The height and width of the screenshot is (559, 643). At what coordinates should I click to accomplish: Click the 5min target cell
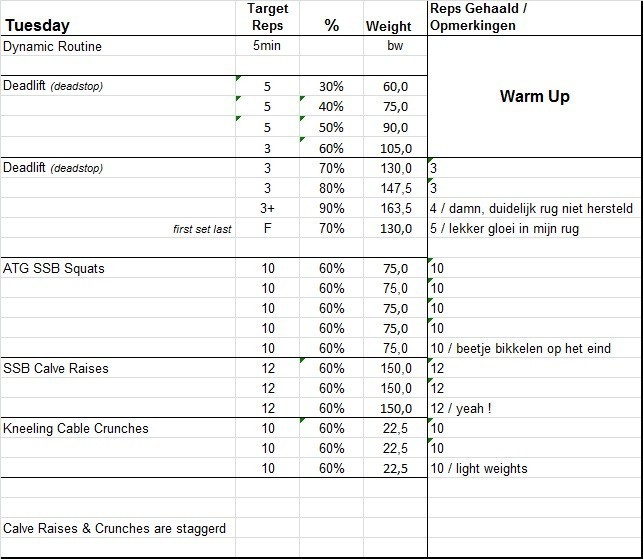click(267, 46)
